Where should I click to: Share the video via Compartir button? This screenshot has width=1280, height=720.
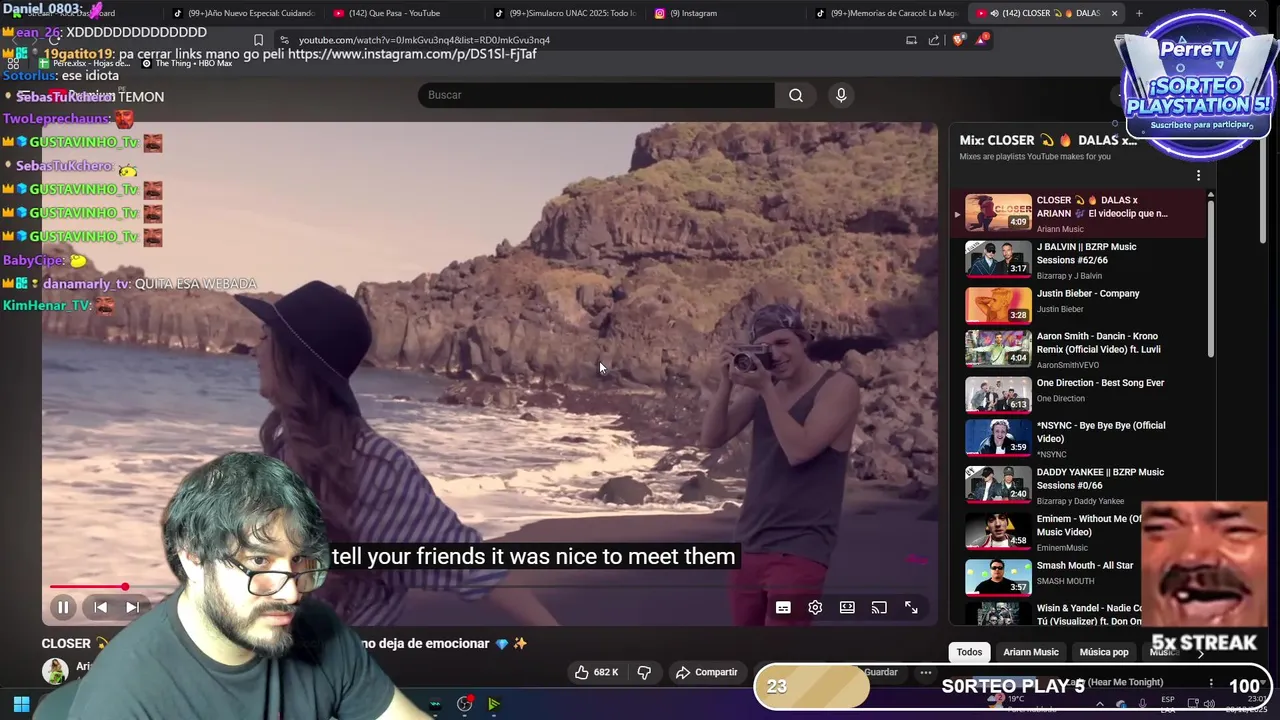point(707,672)
